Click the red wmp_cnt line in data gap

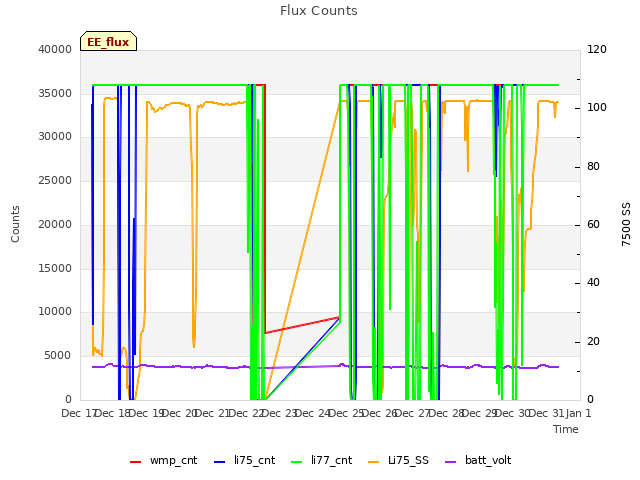click(x=302, y=325)
